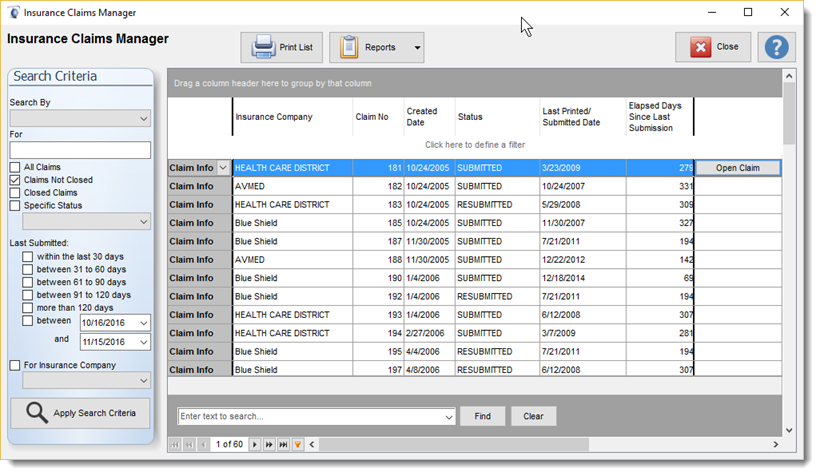Click the horizontal scrollbar thumb
This screenshot has height=475, width=819.
[x=454, y=445]
